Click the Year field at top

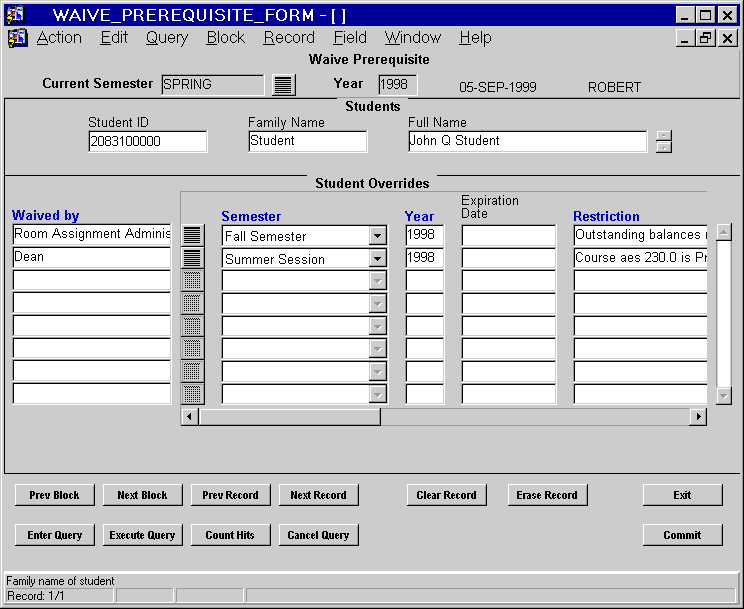tap(398, 84)
